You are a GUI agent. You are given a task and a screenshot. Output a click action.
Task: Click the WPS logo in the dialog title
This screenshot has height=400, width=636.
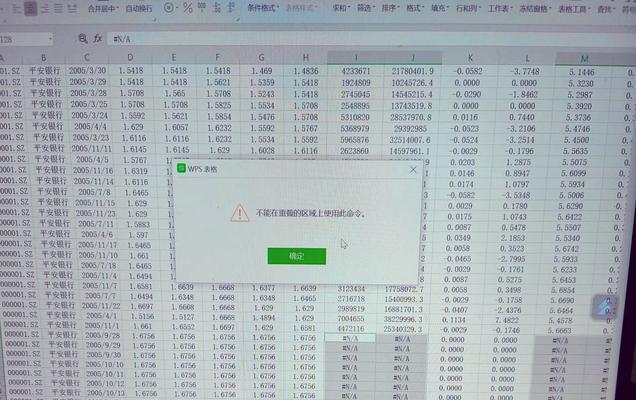tap(181, 168)
